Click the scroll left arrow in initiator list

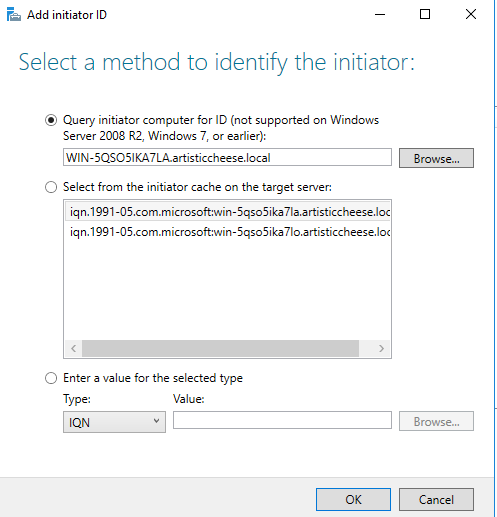point(74,349)
